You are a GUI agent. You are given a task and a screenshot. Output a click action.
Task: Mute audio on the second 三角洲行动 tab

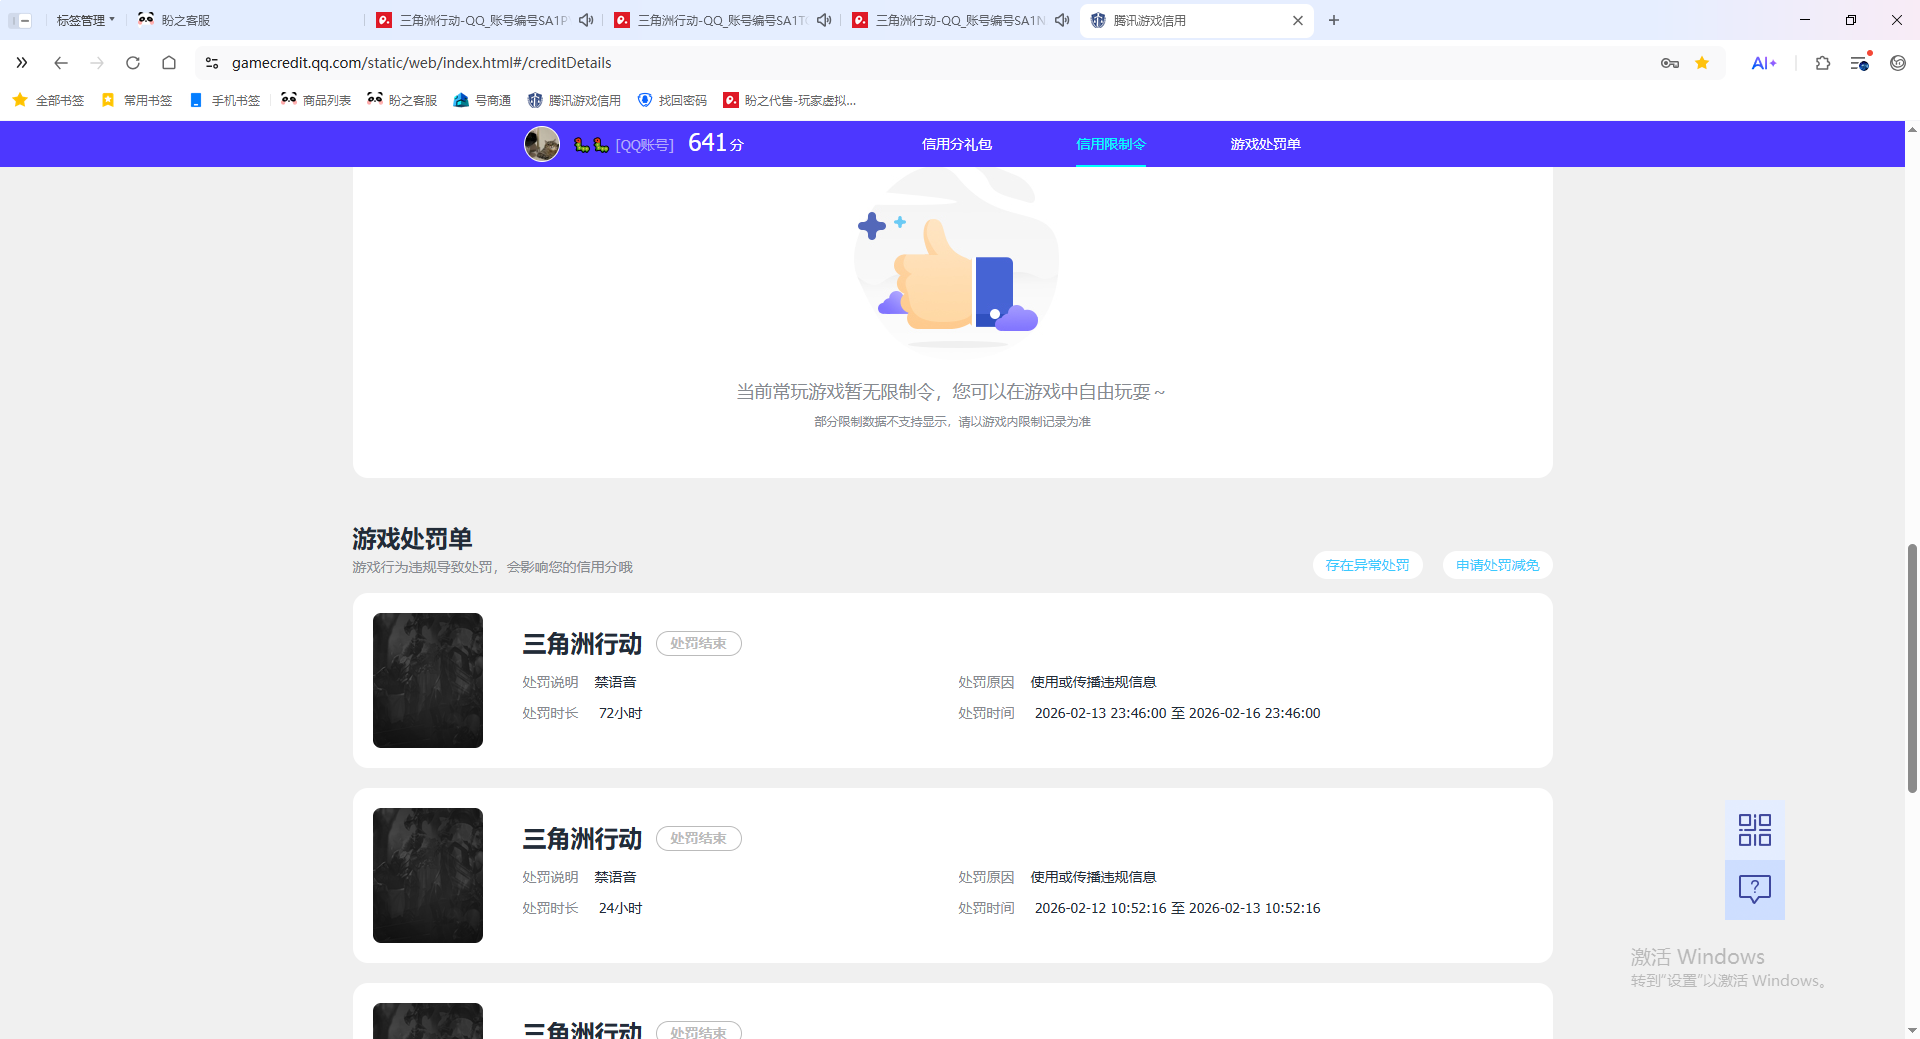coord(823,20)
